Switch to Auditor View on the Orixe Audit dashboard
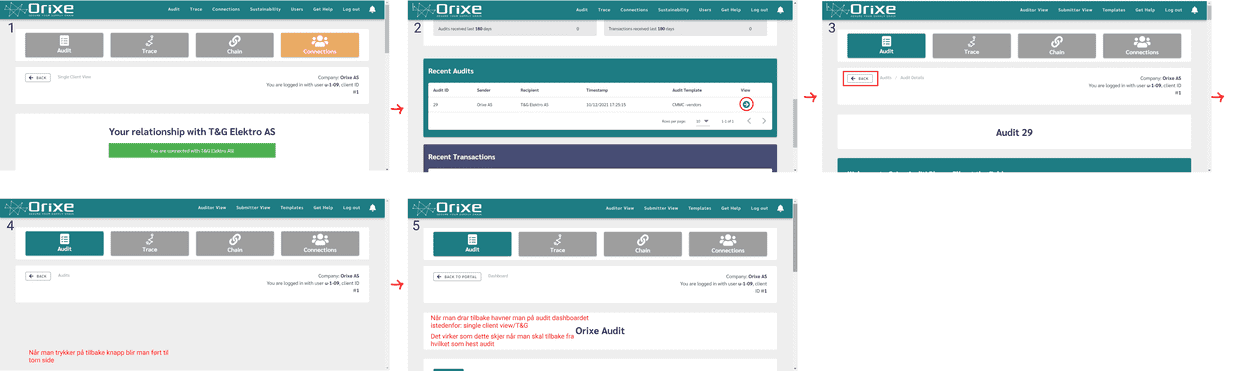Viewport: 1260px width, 371px height. 620,208
